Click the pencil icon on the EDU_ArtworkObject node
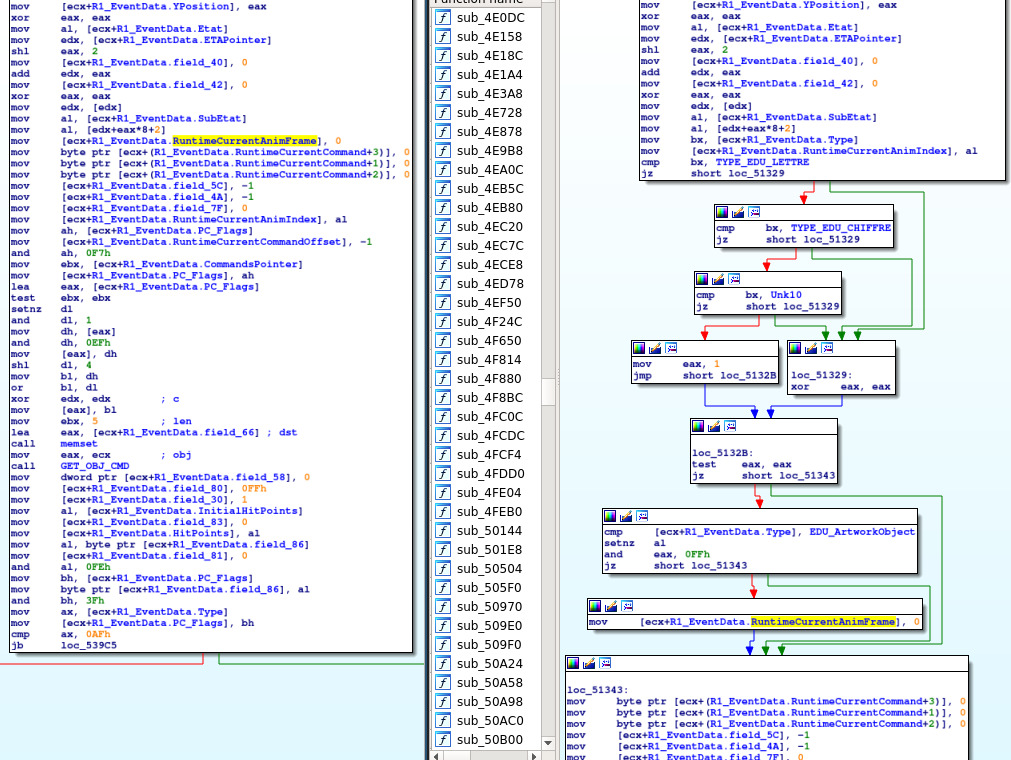The width and height of the screenshot is (1011, 760). (625, 516)
